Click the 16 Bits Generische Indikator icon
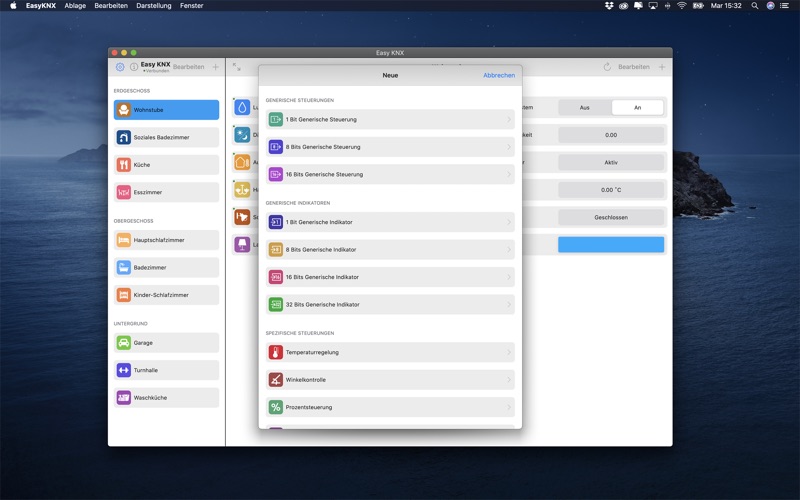800x500 pixels. click(x=276, y=277)
